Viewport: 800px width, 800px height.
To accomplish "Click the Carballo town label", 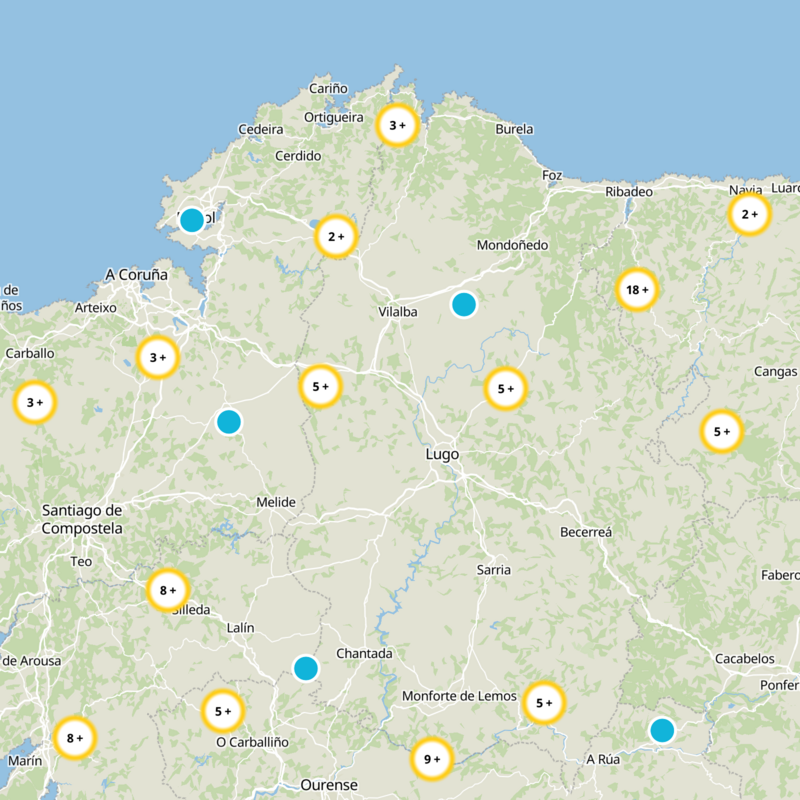I will [x=30, y=353].
